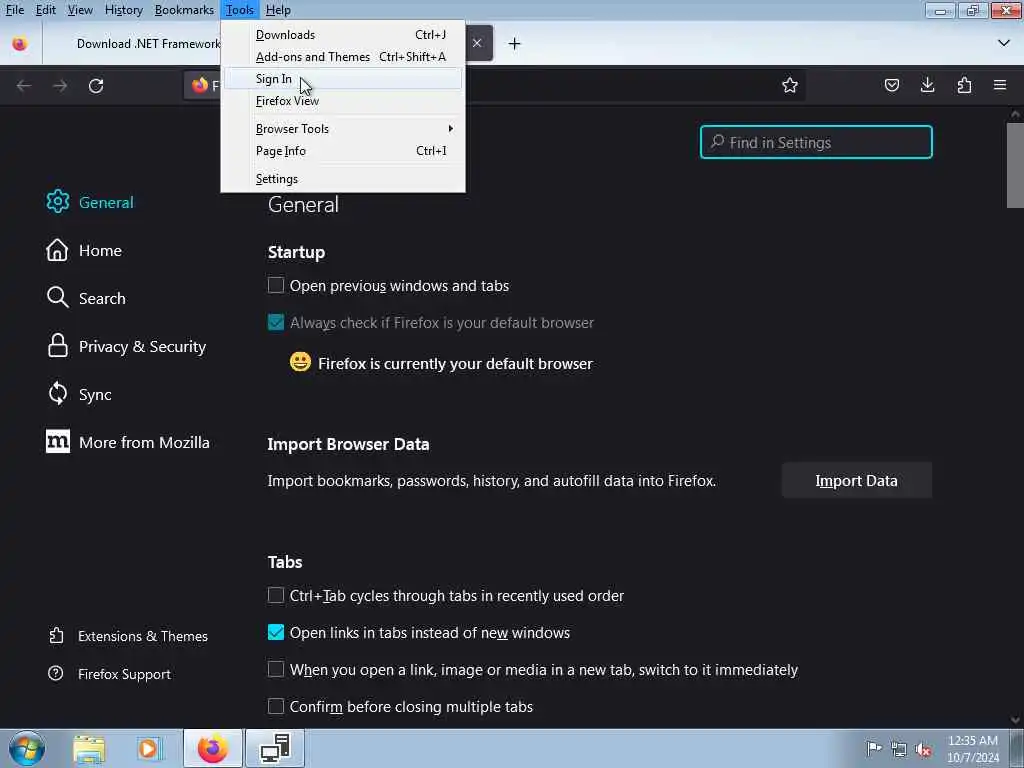Open the Save to Pocket icon

tap(891, 86)
